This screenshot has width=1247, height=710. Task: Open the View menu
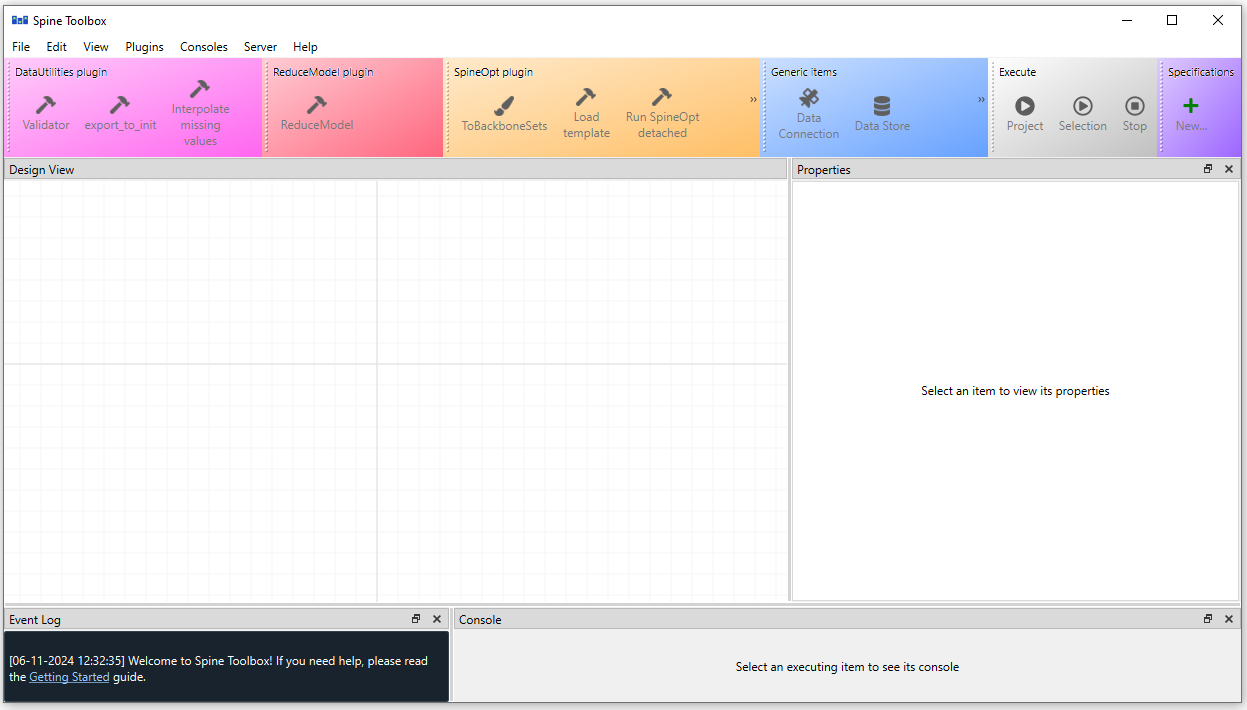point(96,47)
